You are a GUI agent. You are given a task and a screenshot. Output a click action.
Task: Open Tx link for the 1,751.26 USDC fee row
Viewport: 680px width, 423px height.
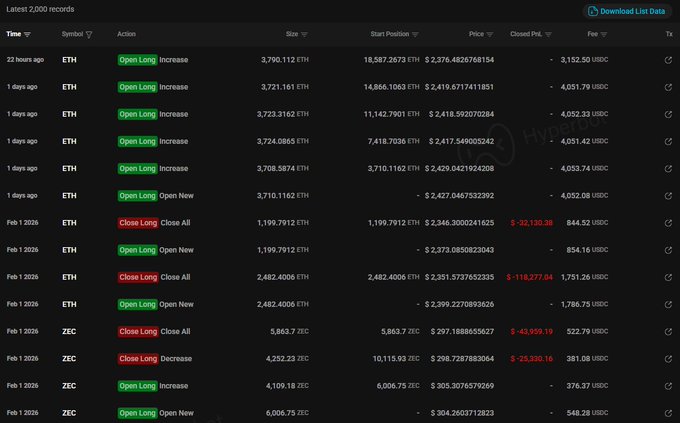tap(668, 277)
